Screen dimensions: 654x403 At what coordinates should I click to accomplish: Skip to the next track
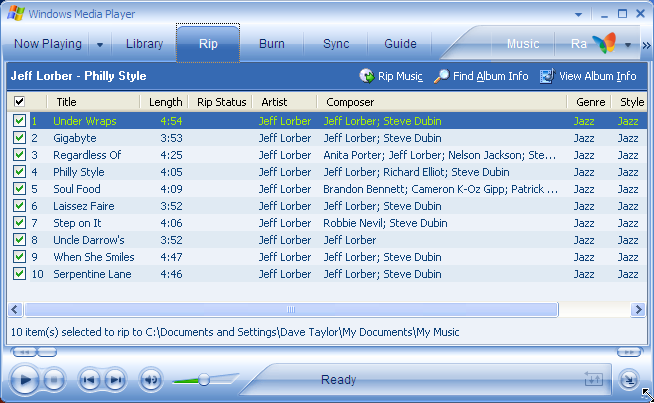pos(116,380)
